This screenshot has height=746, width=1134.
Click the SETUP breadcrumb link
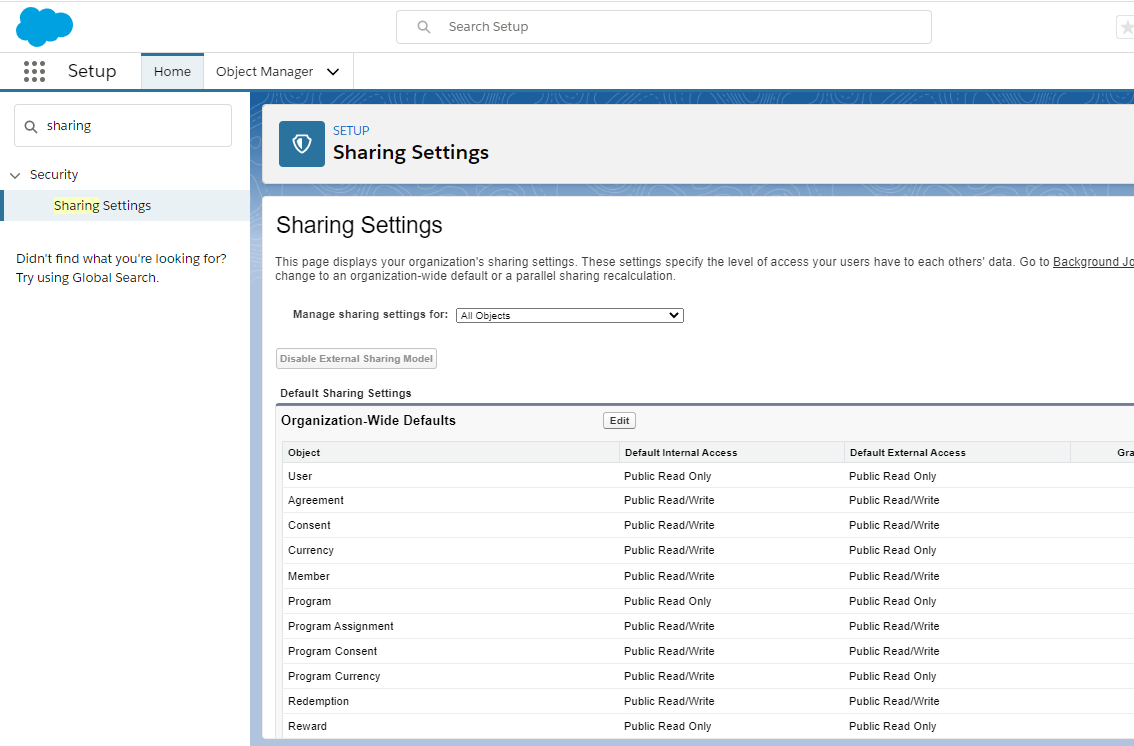pyautogui.click(x=351, y=131)
